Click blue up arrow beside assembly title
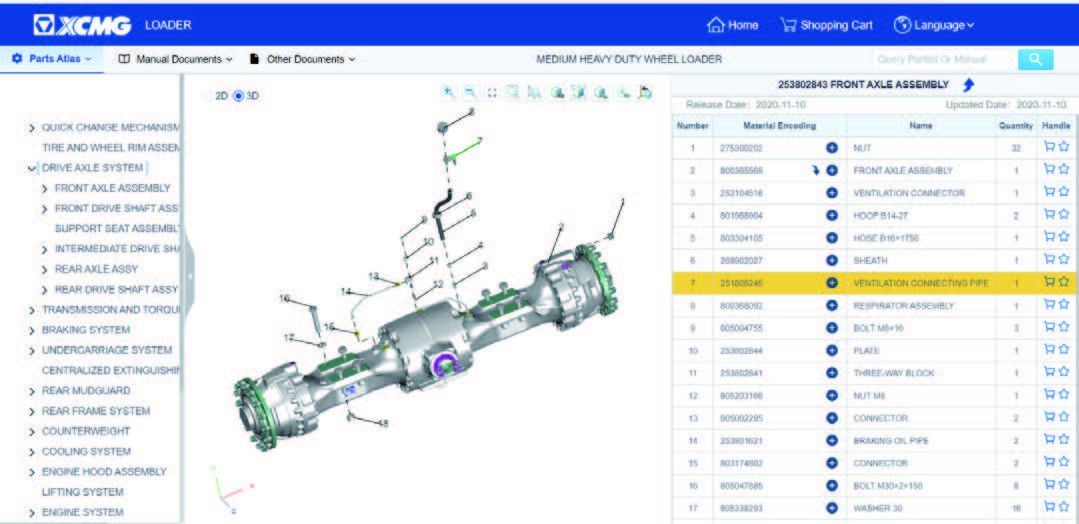Screen dimensions: 1079x524 968,86
